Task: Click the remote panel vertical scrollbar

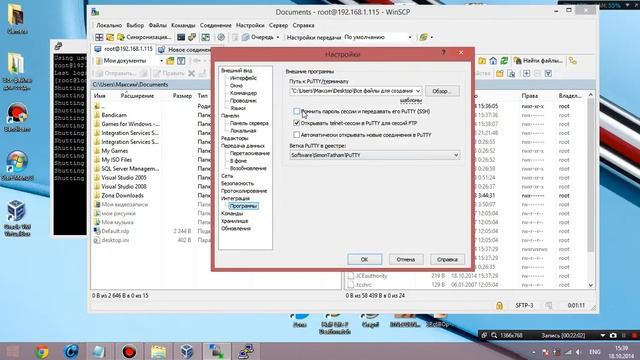Action: click(x=591, y=190)
